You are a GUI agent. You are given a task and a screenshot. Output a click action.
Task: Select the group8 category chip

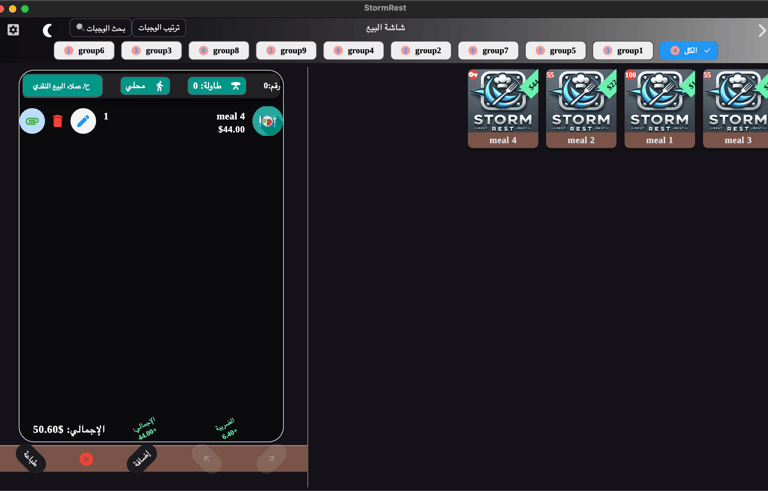[x=219, y=50]
